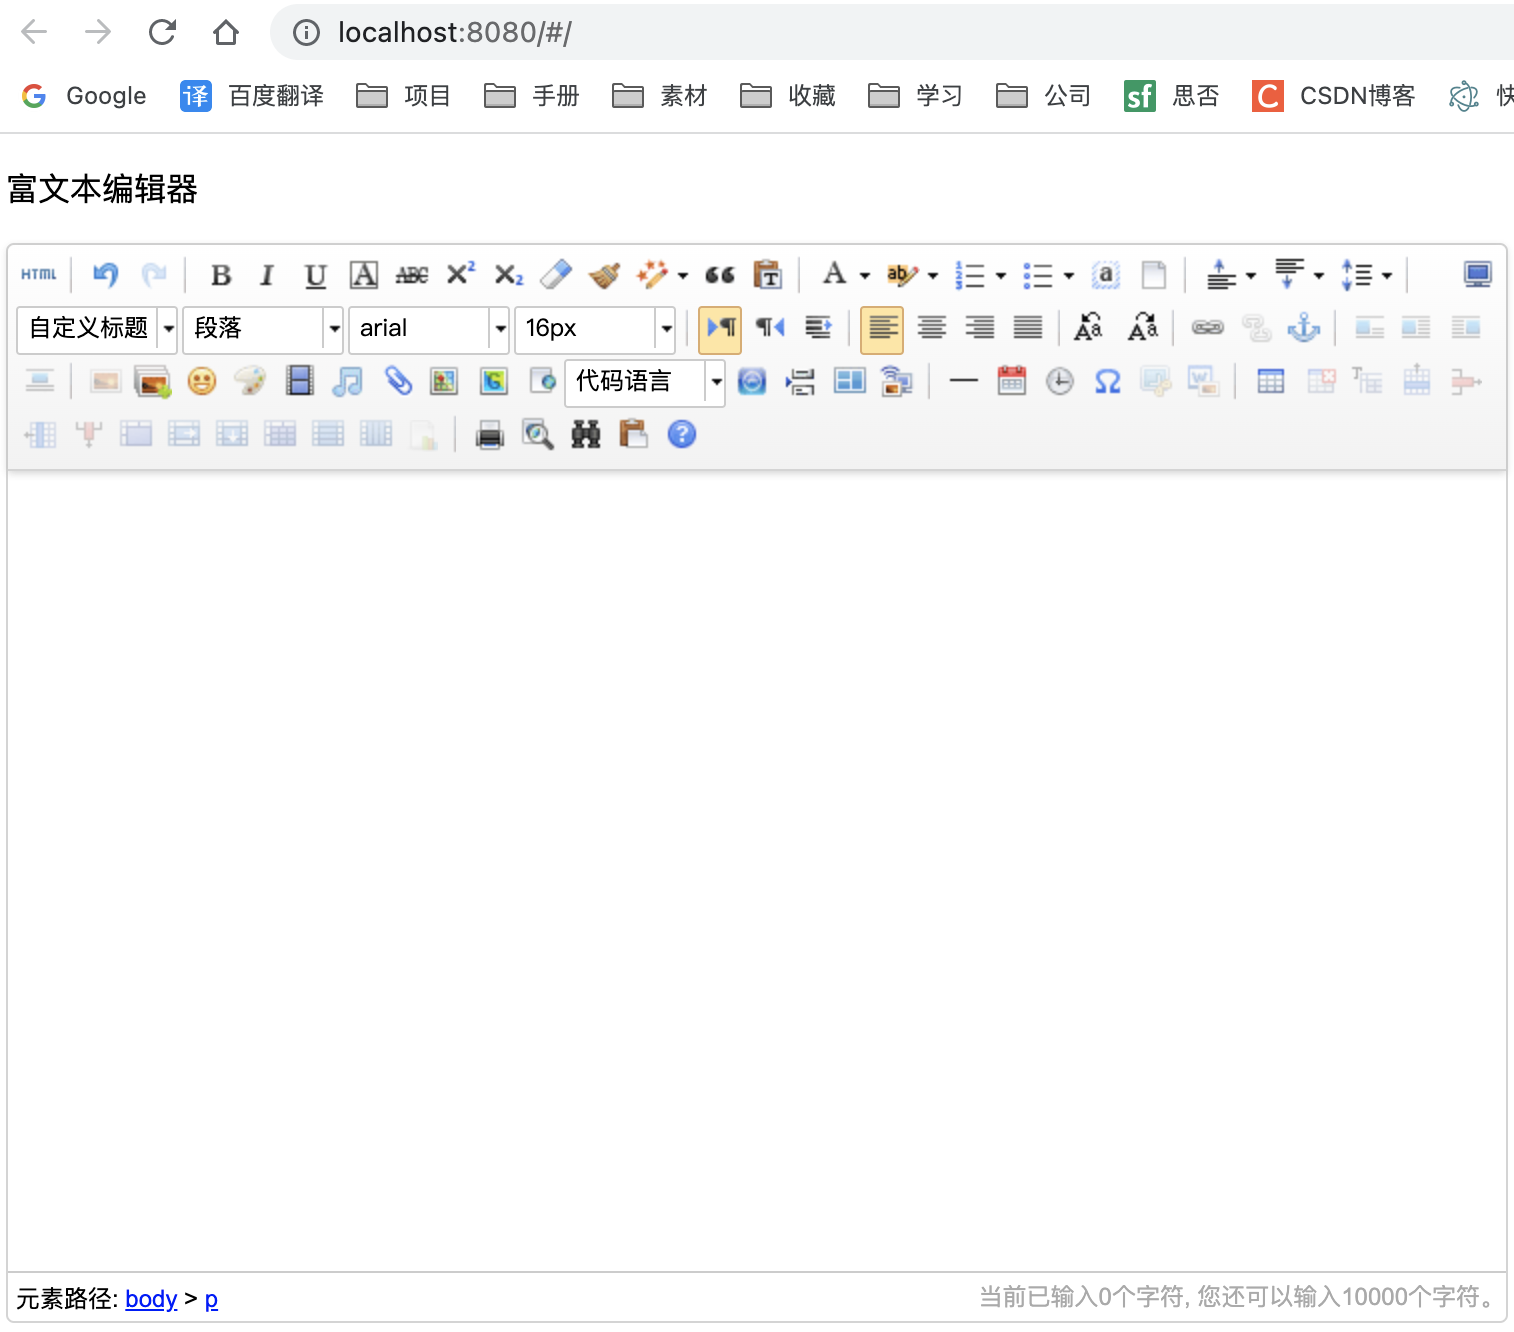This screenshot has height=1332, width=1514.
Task: Clear the document with the blank page icon
Action: pos(1154,274)
